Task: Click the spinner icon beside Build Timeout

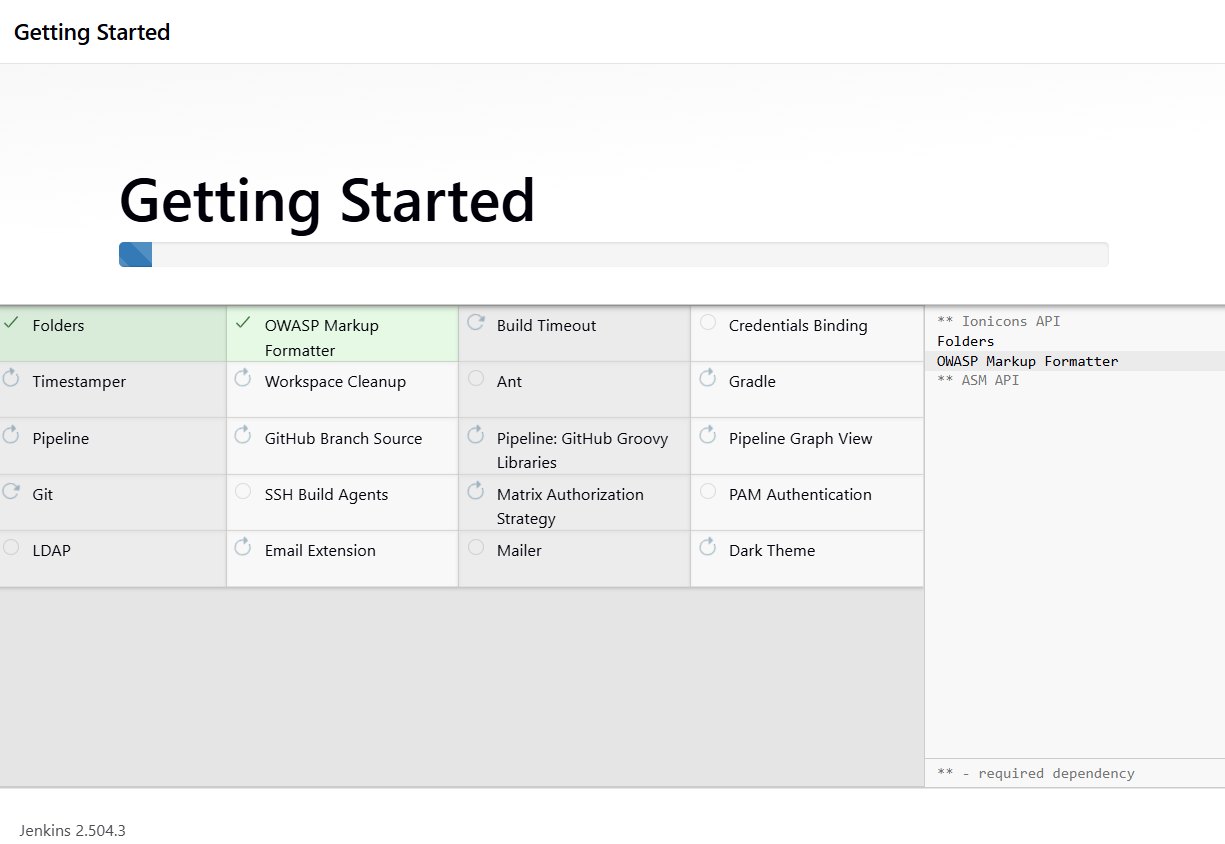Action: [x=476, y=323]
